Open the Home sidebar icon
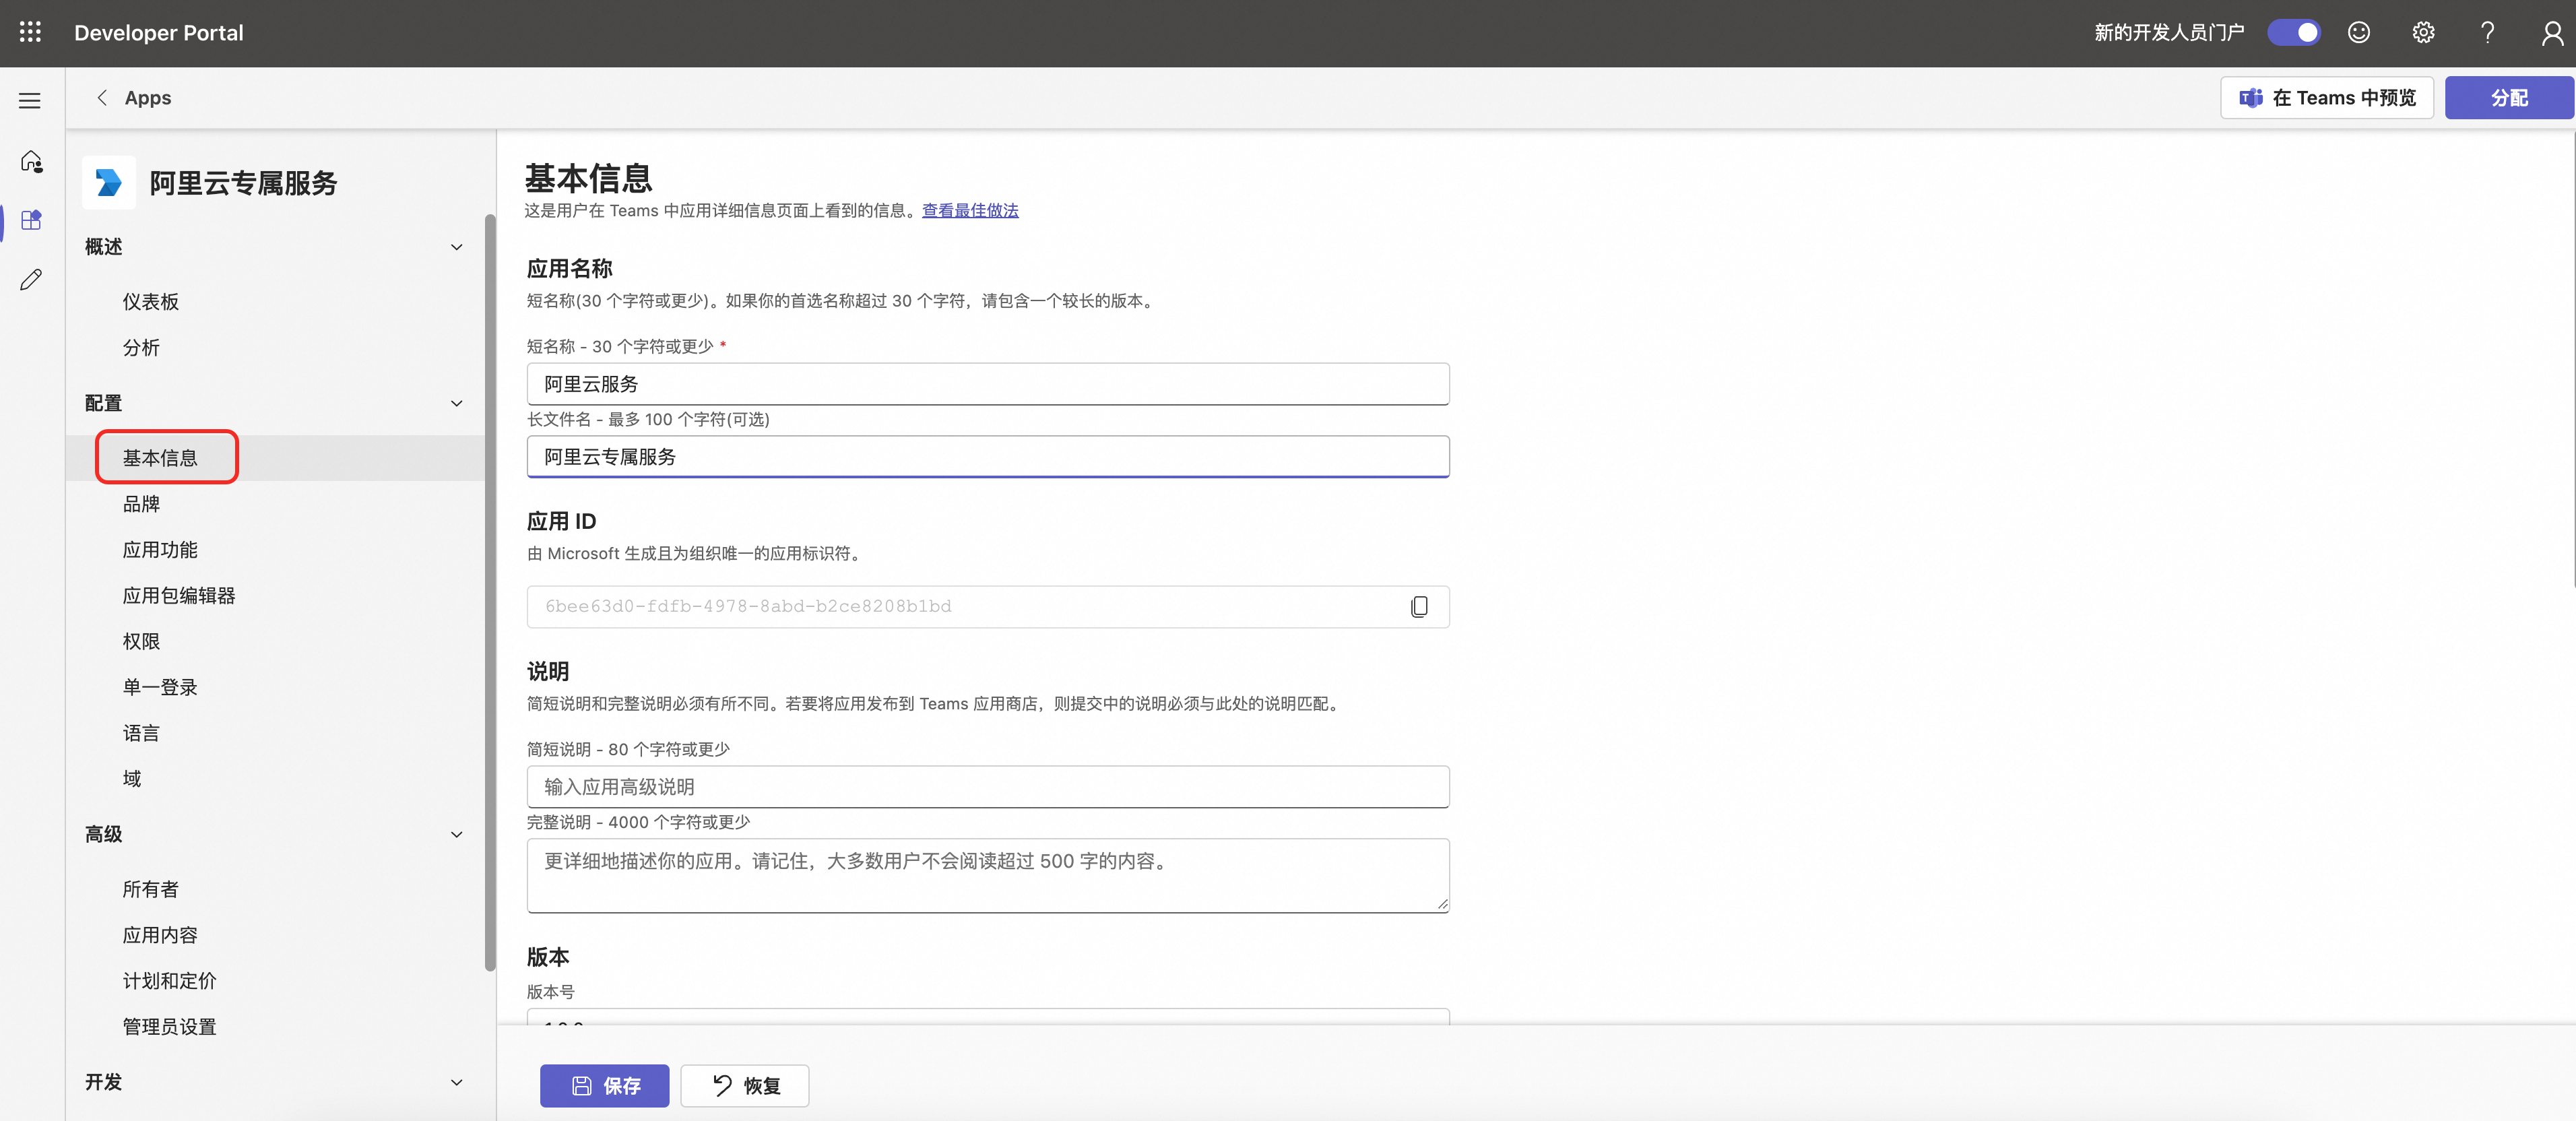This screenshot has height=1121, width=2576. click(x=31, y=161)
